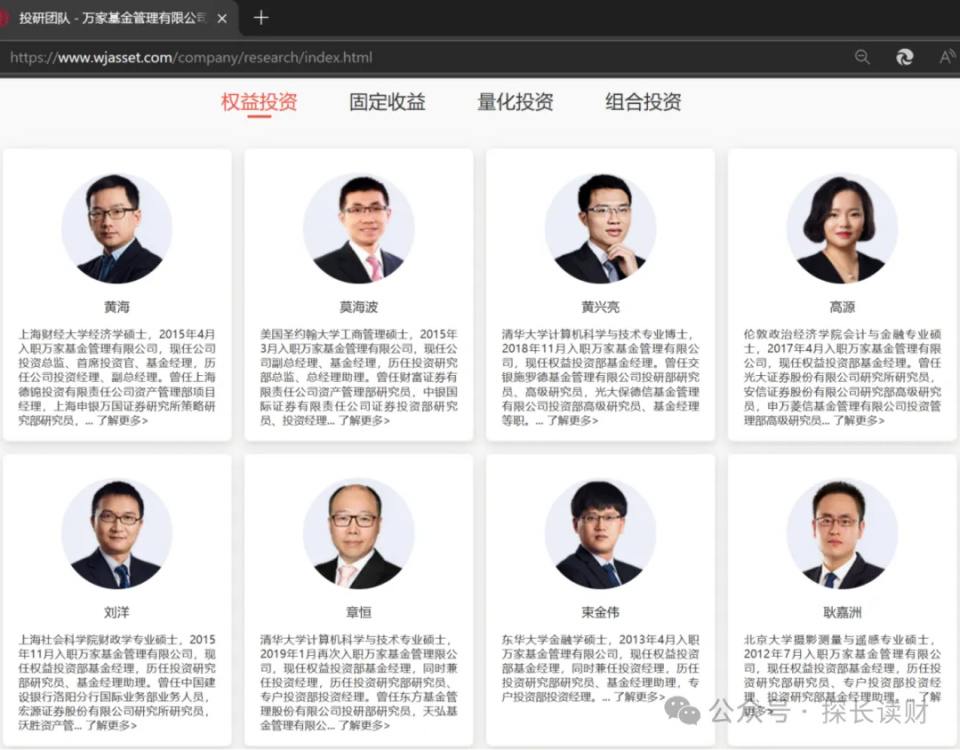Click the name 耿嘉洲
960x750 pixels.
(842, 612)
